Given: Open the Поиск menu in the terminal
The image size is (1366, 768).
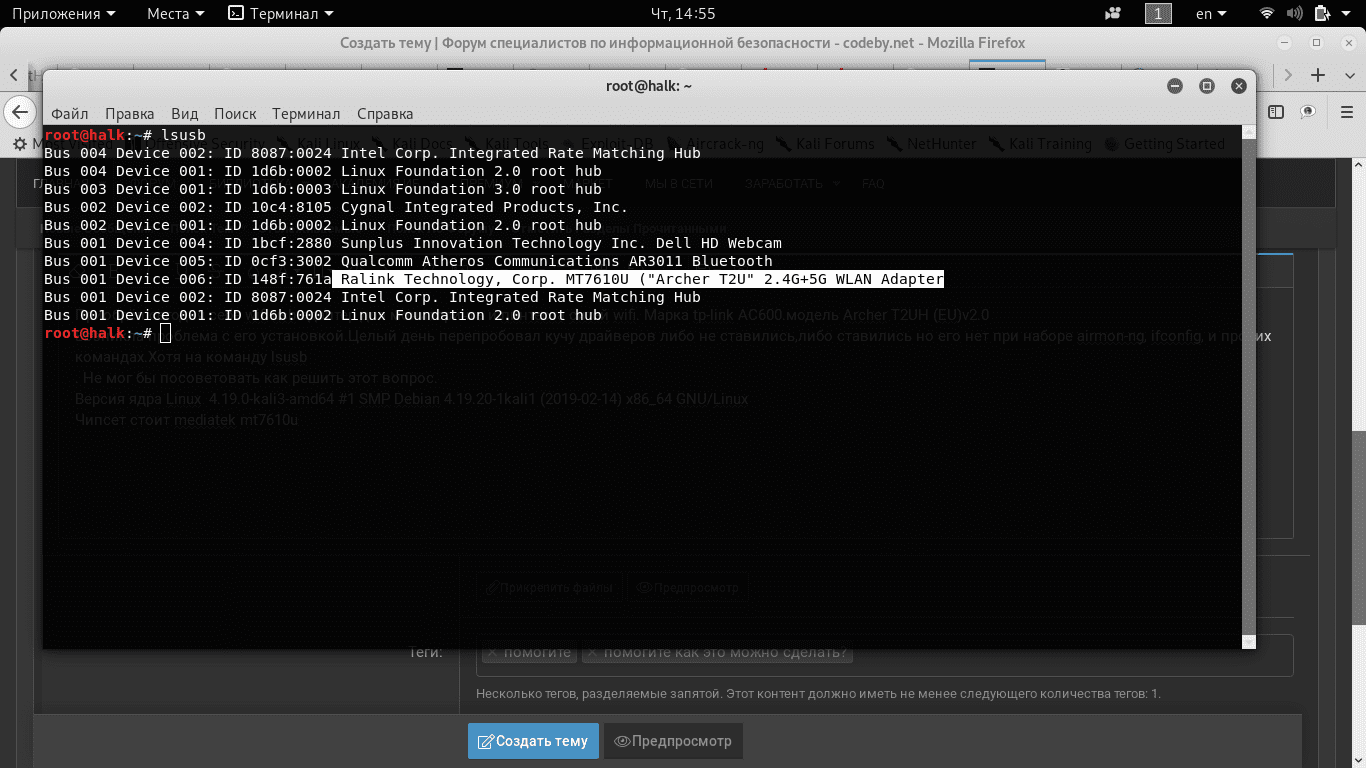Looking at the screenshot, I should 235,114.
